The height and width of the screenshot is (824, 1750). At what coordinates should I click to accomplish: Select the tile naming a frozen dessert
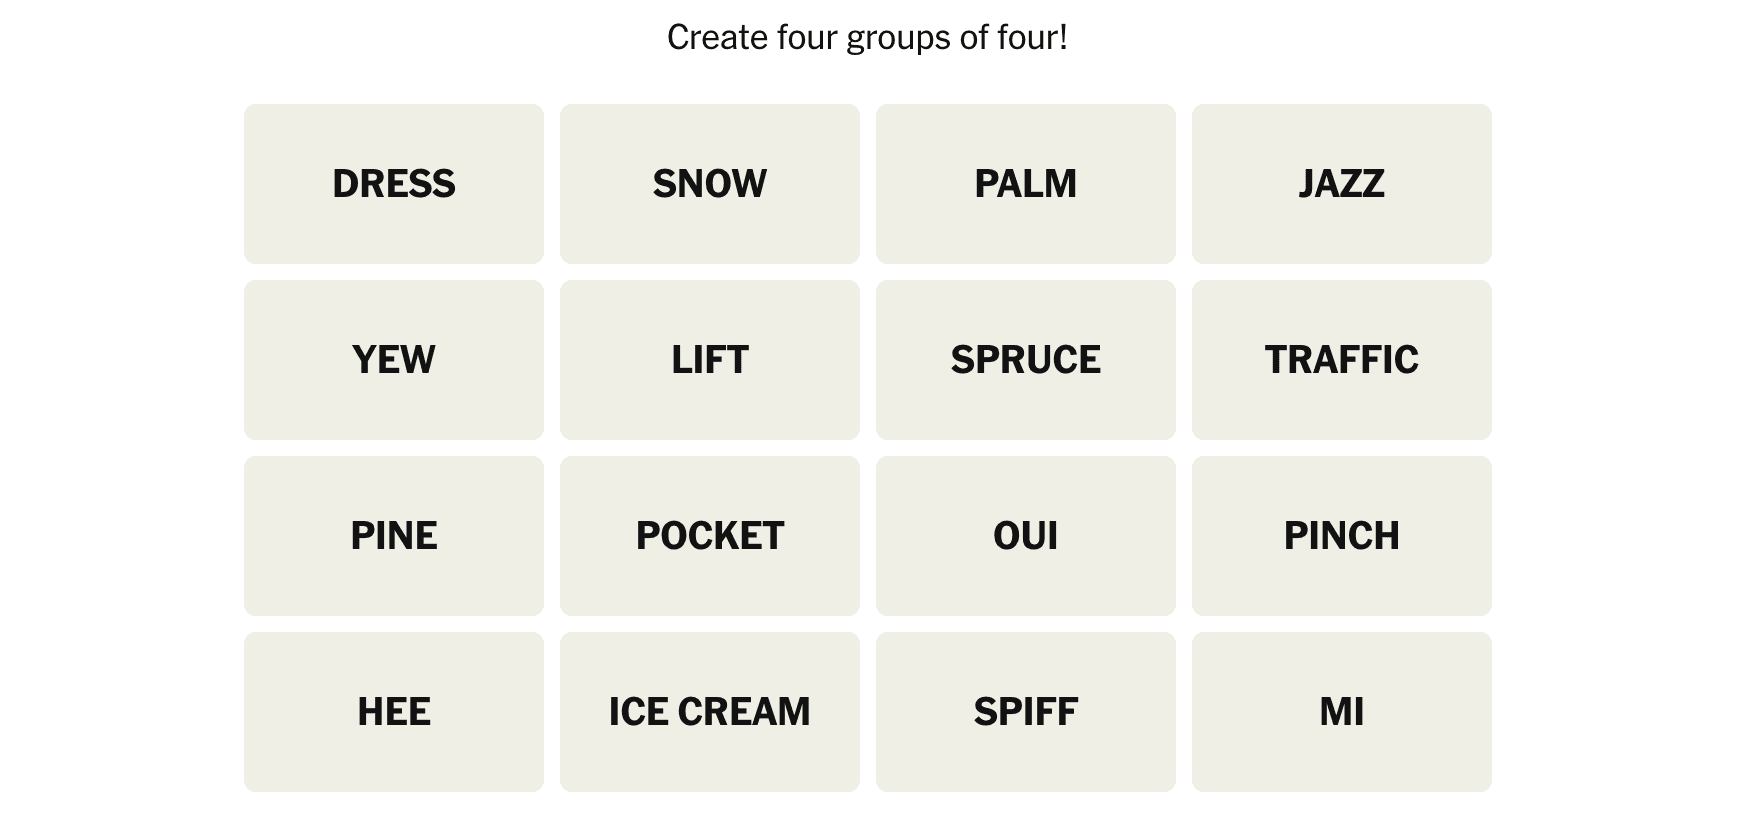(710, 712)
